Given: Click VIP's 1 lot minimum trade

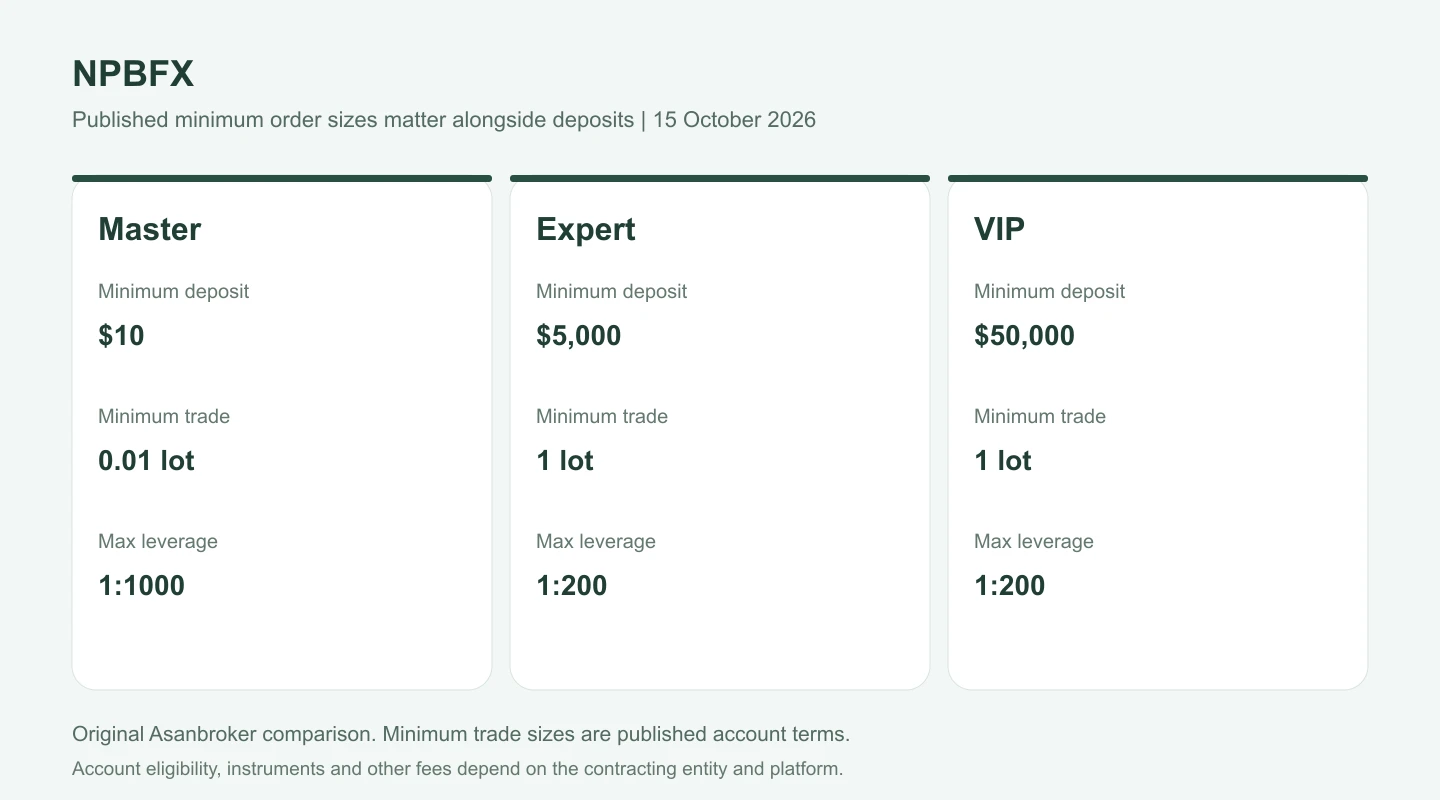Looking at the screenshot, I should point(1003,460).
